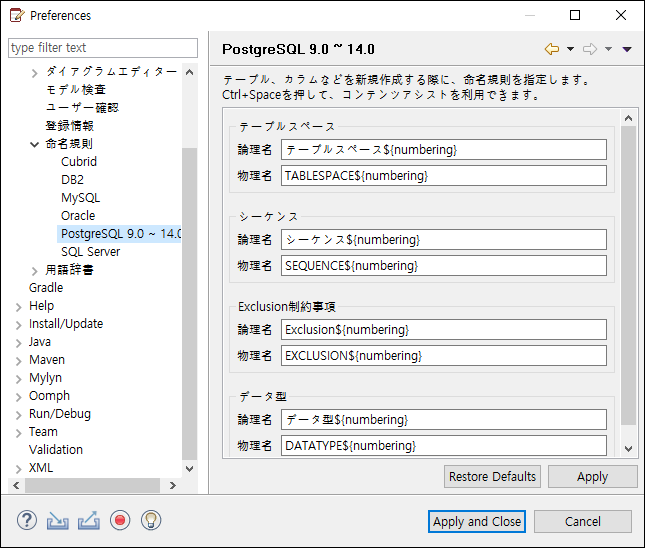
Task: Click the Help question mark icon
Action: coord(27,520)
